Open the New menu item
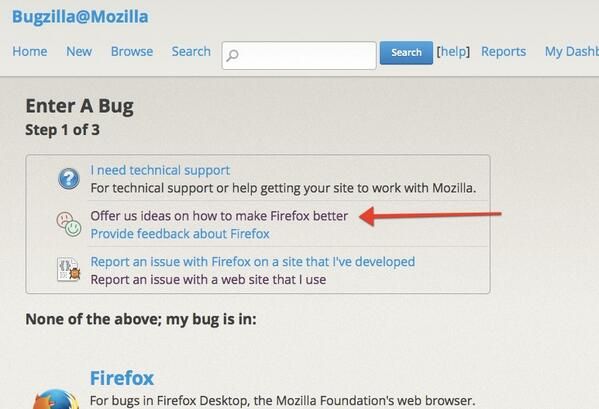 pyautogui.click(x=79, y=51)
